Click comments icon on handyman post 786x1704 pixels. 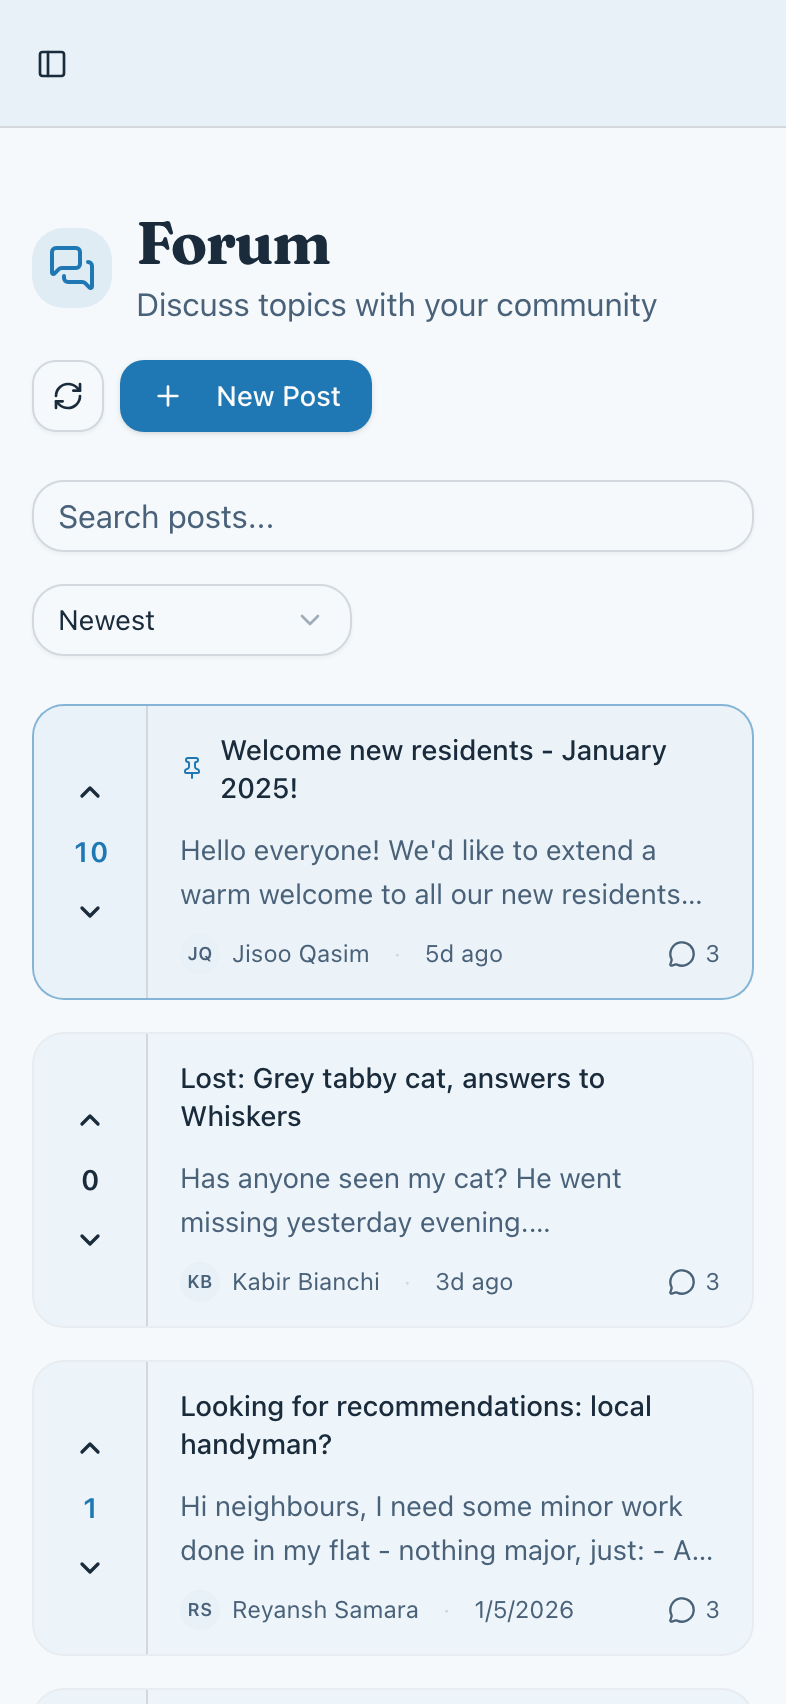(x=682, y=1610)
